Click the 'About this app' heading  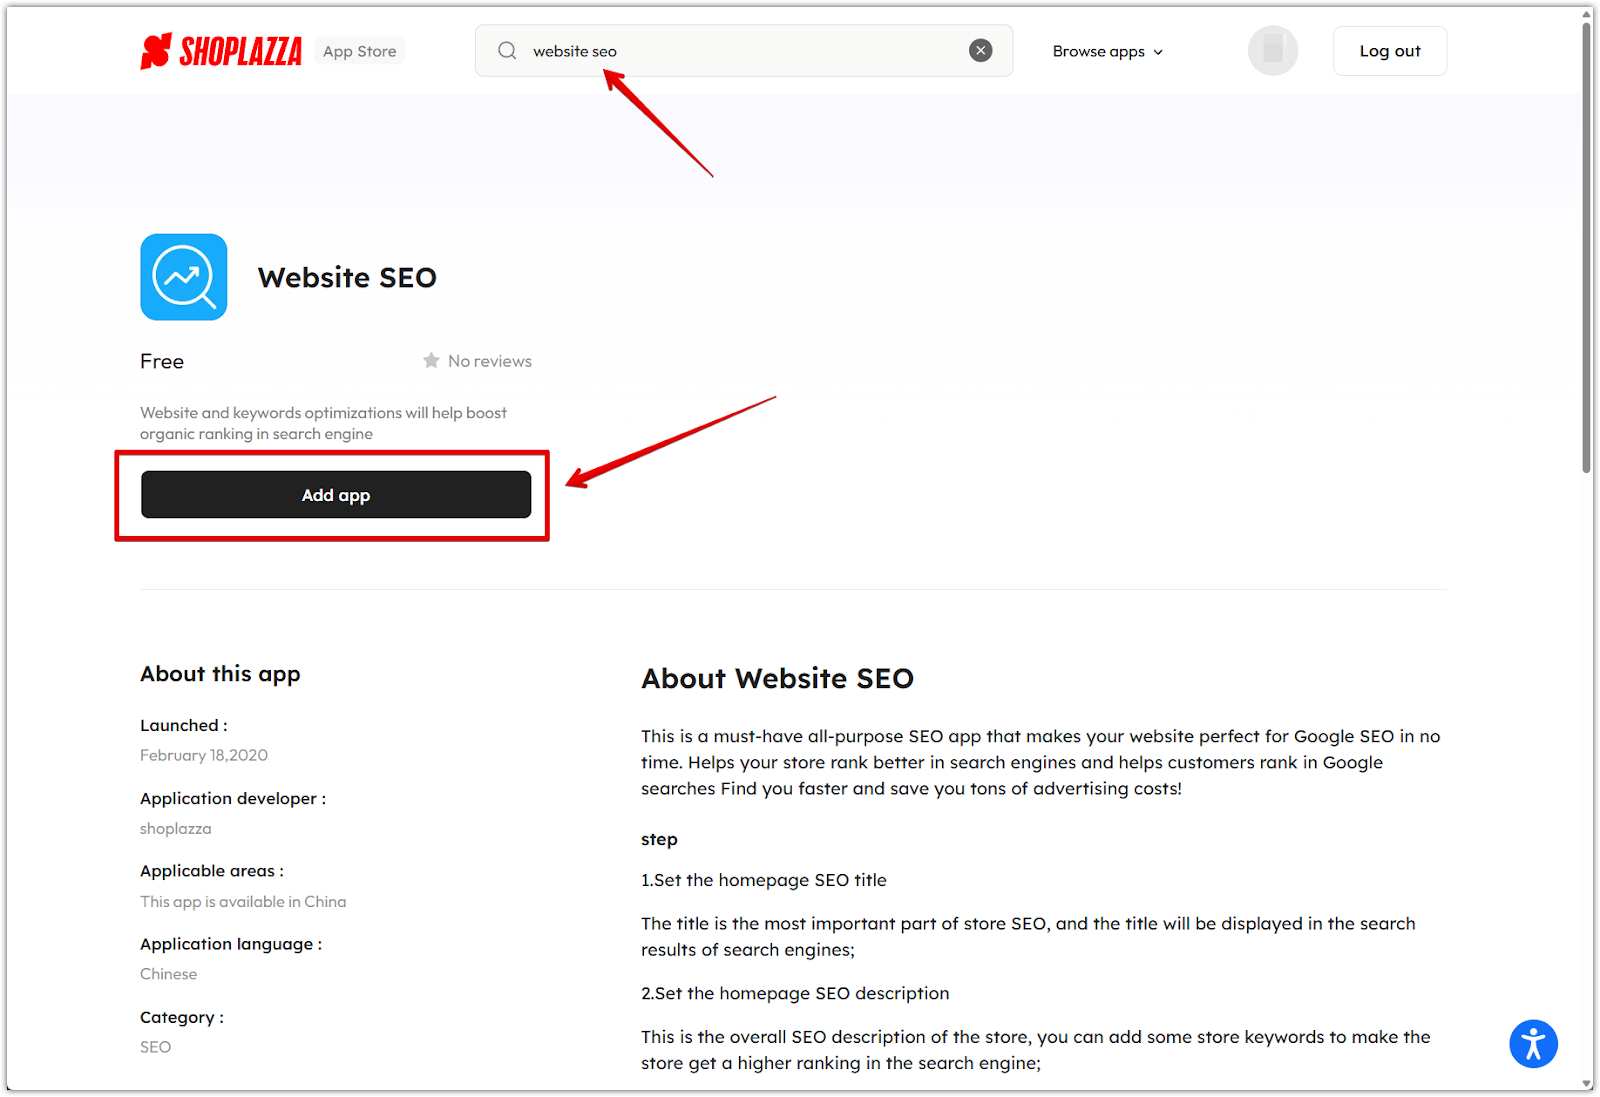coord(220,675)
